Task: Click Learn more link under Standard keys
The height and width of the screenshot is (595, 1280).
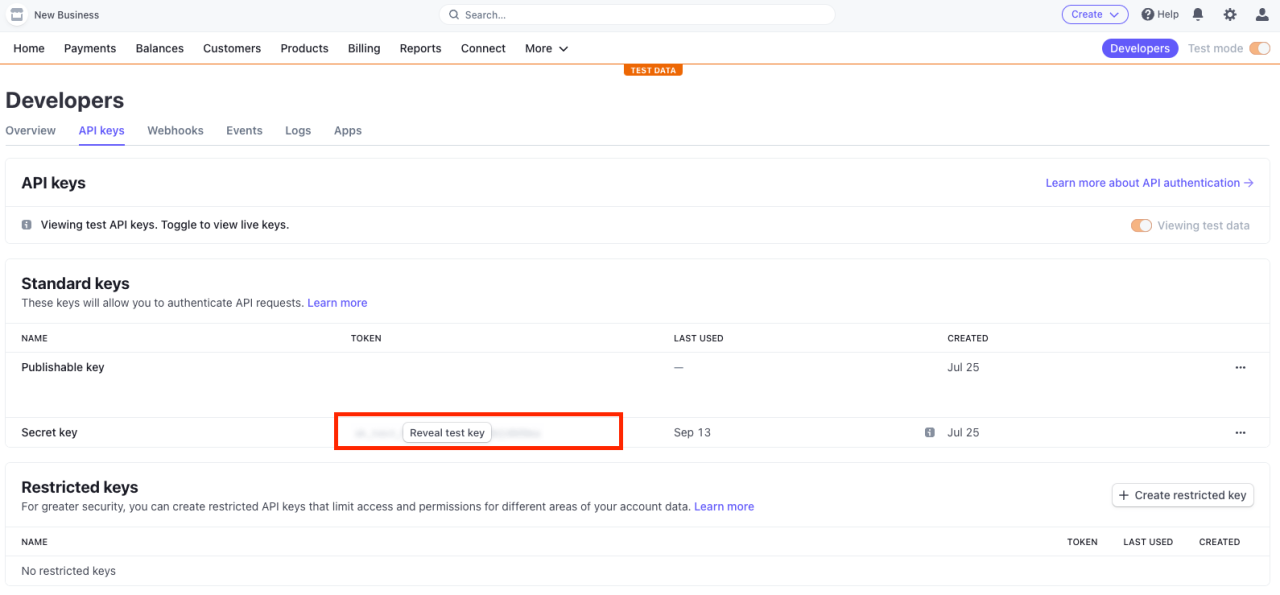Action: (337, 303)
